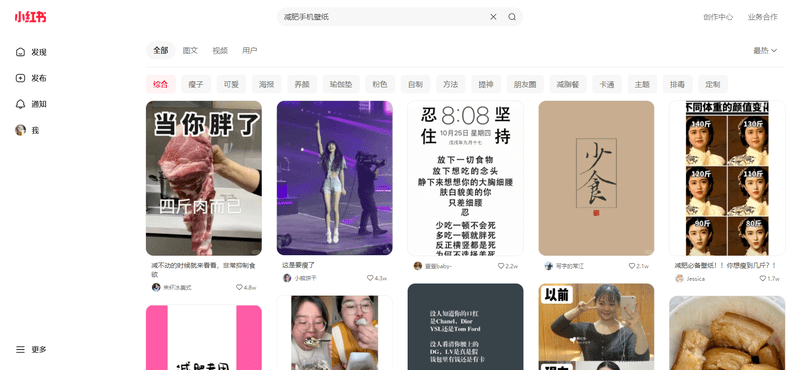Open author name 小熊饼干
This screenshot has height=370, width=800.
[x=305, y=279]
